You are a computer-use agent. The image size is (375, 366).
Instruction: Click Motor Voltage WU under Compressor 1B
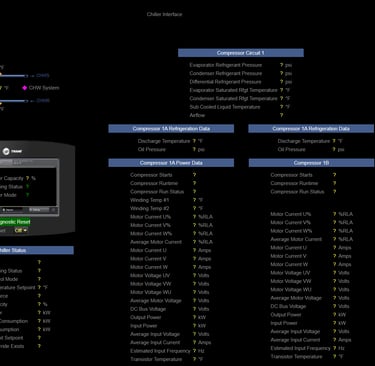click(x=291, y=289)
